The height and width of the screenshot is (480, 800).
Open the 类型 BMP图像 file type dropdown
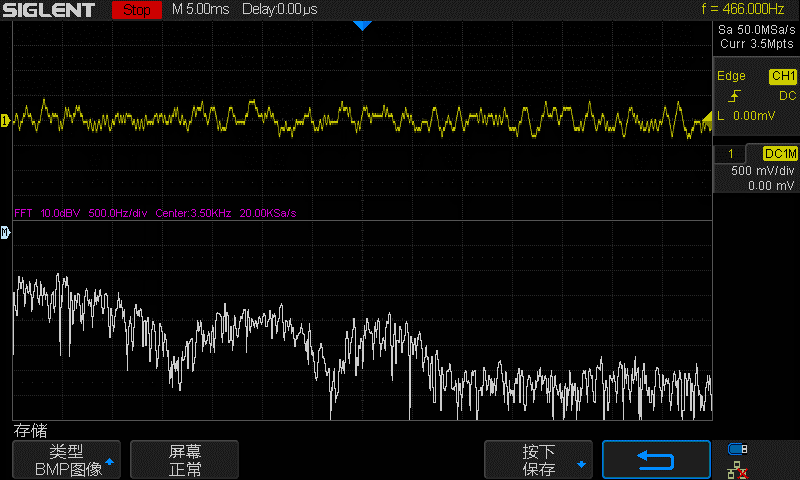tap(67, 460)
